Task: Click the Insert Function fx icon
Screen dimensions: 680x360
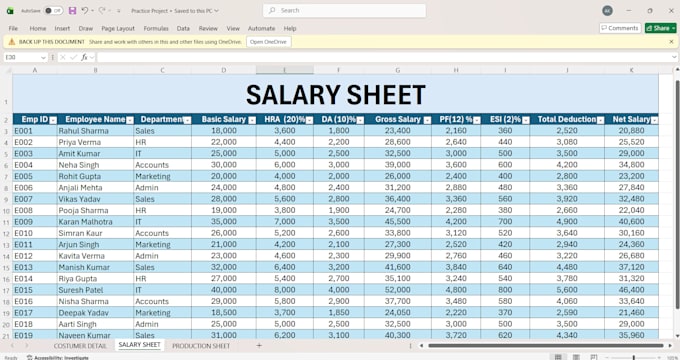Action: click(85, 57)
